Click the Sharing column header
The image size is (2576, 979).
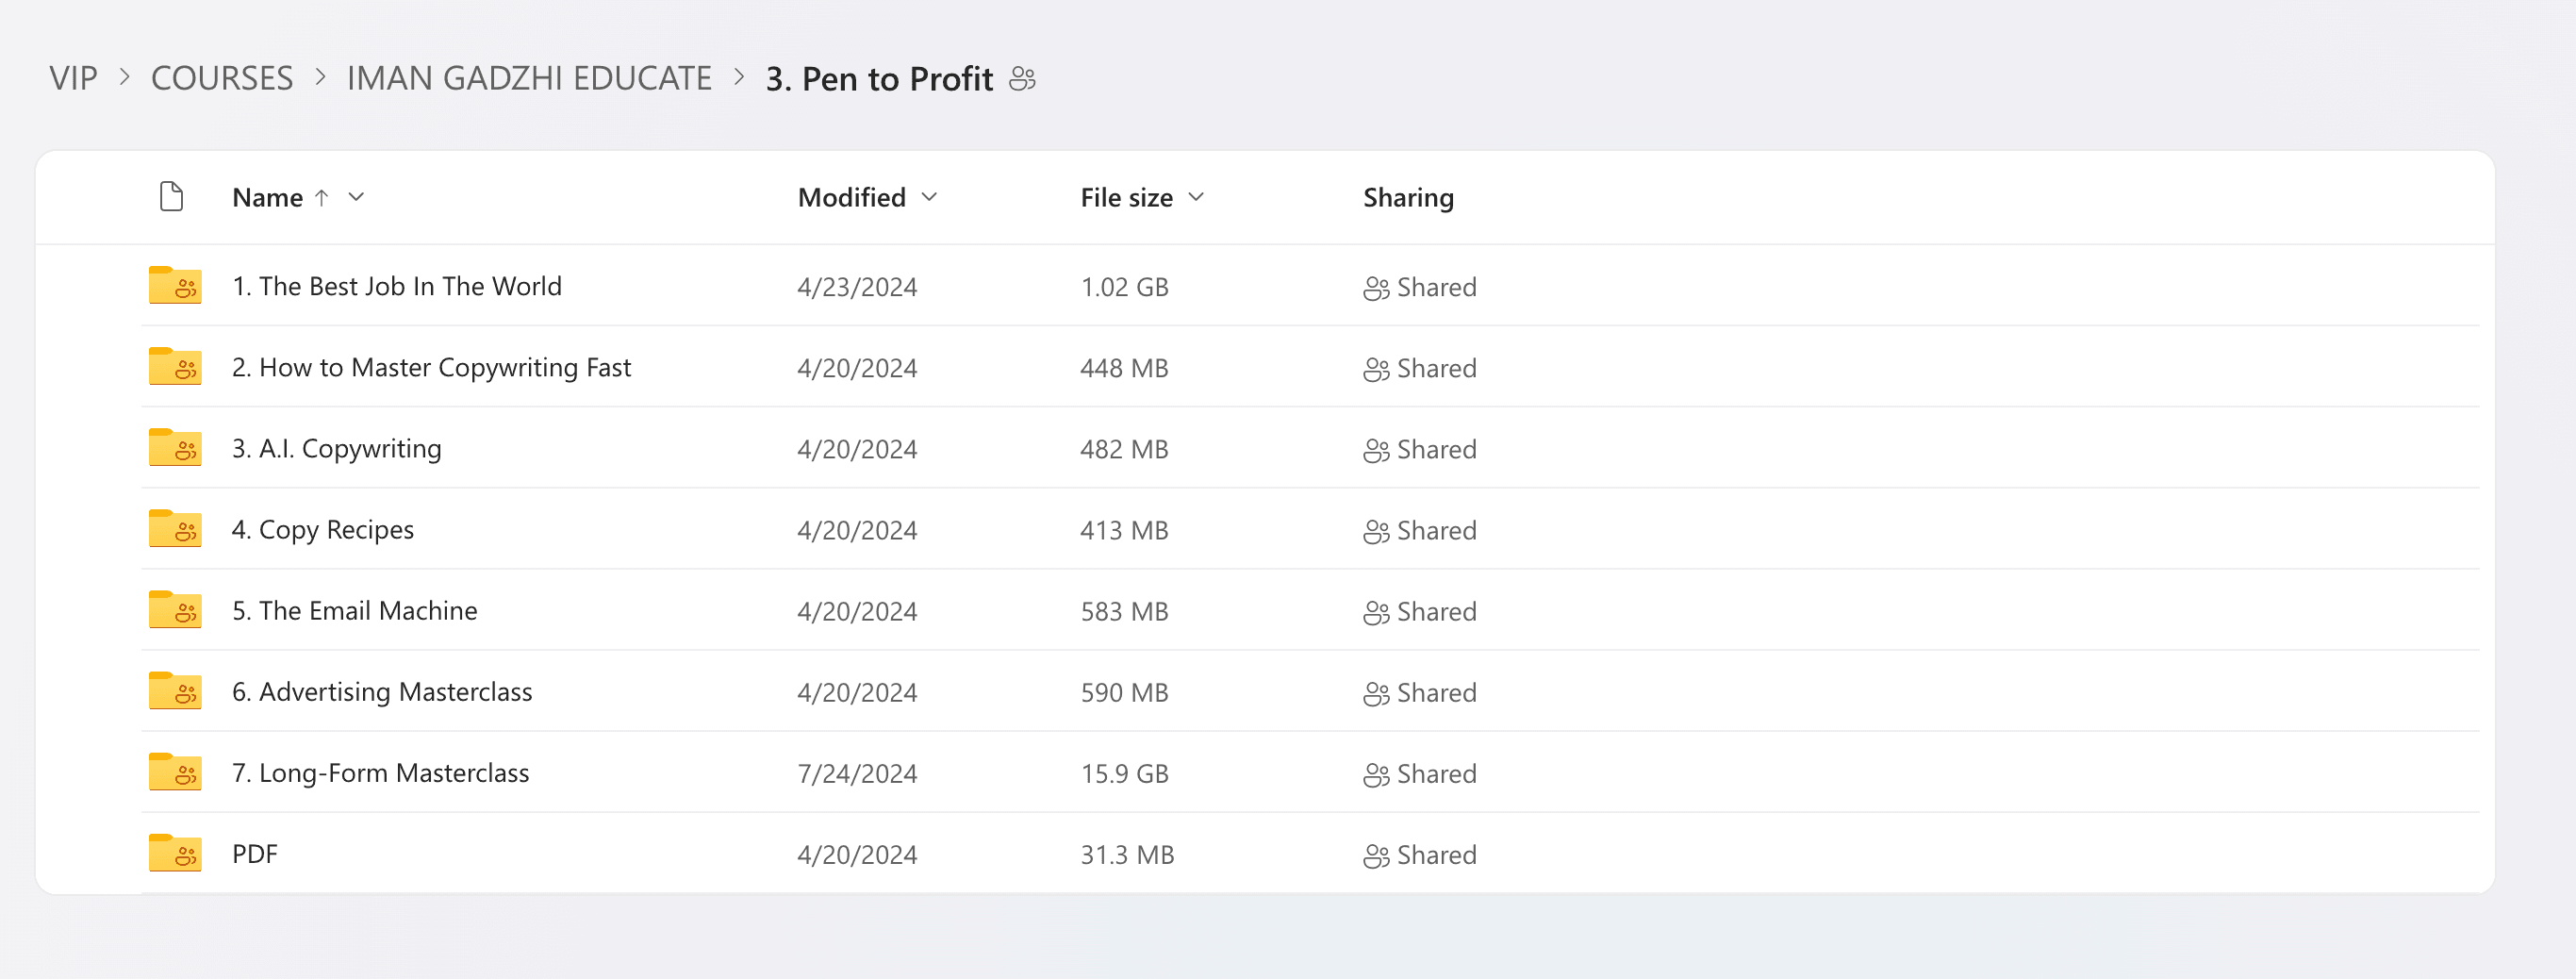click(1408, 197)
